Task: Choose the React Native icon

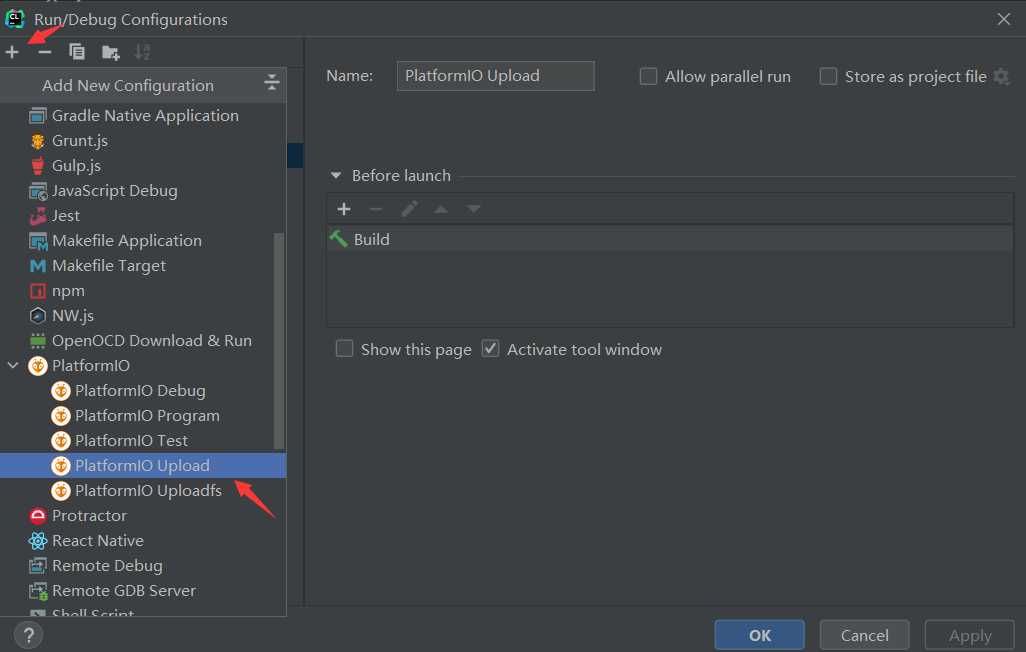Action: [x=38, y=541]
